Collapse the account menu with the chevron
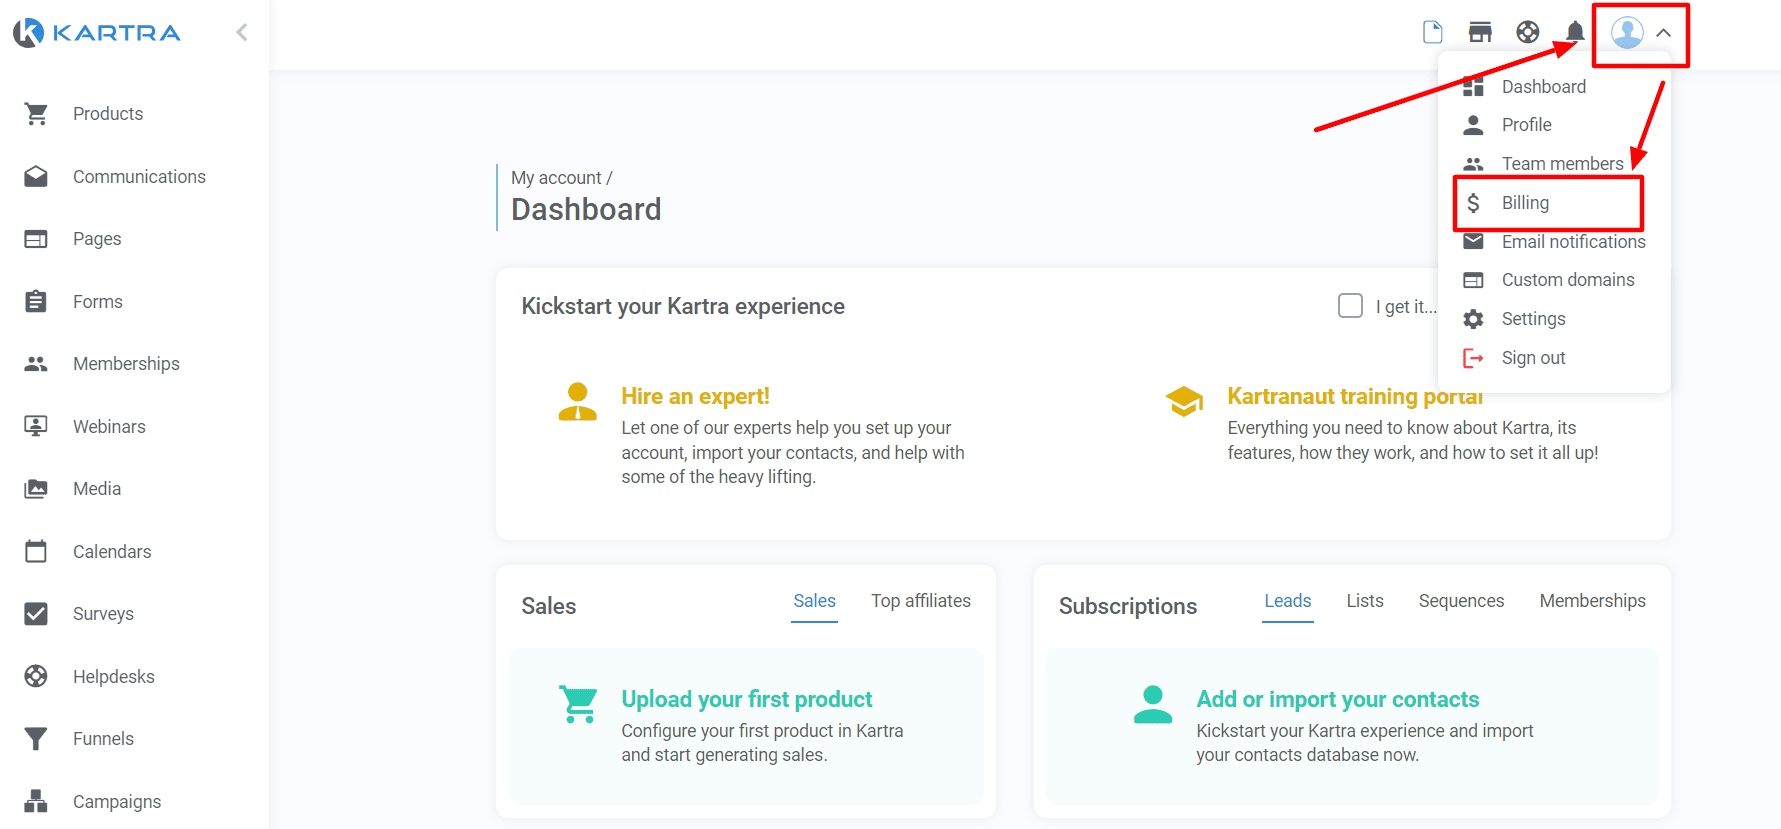Screen dimensions: 1781x829 (1664, 33)
